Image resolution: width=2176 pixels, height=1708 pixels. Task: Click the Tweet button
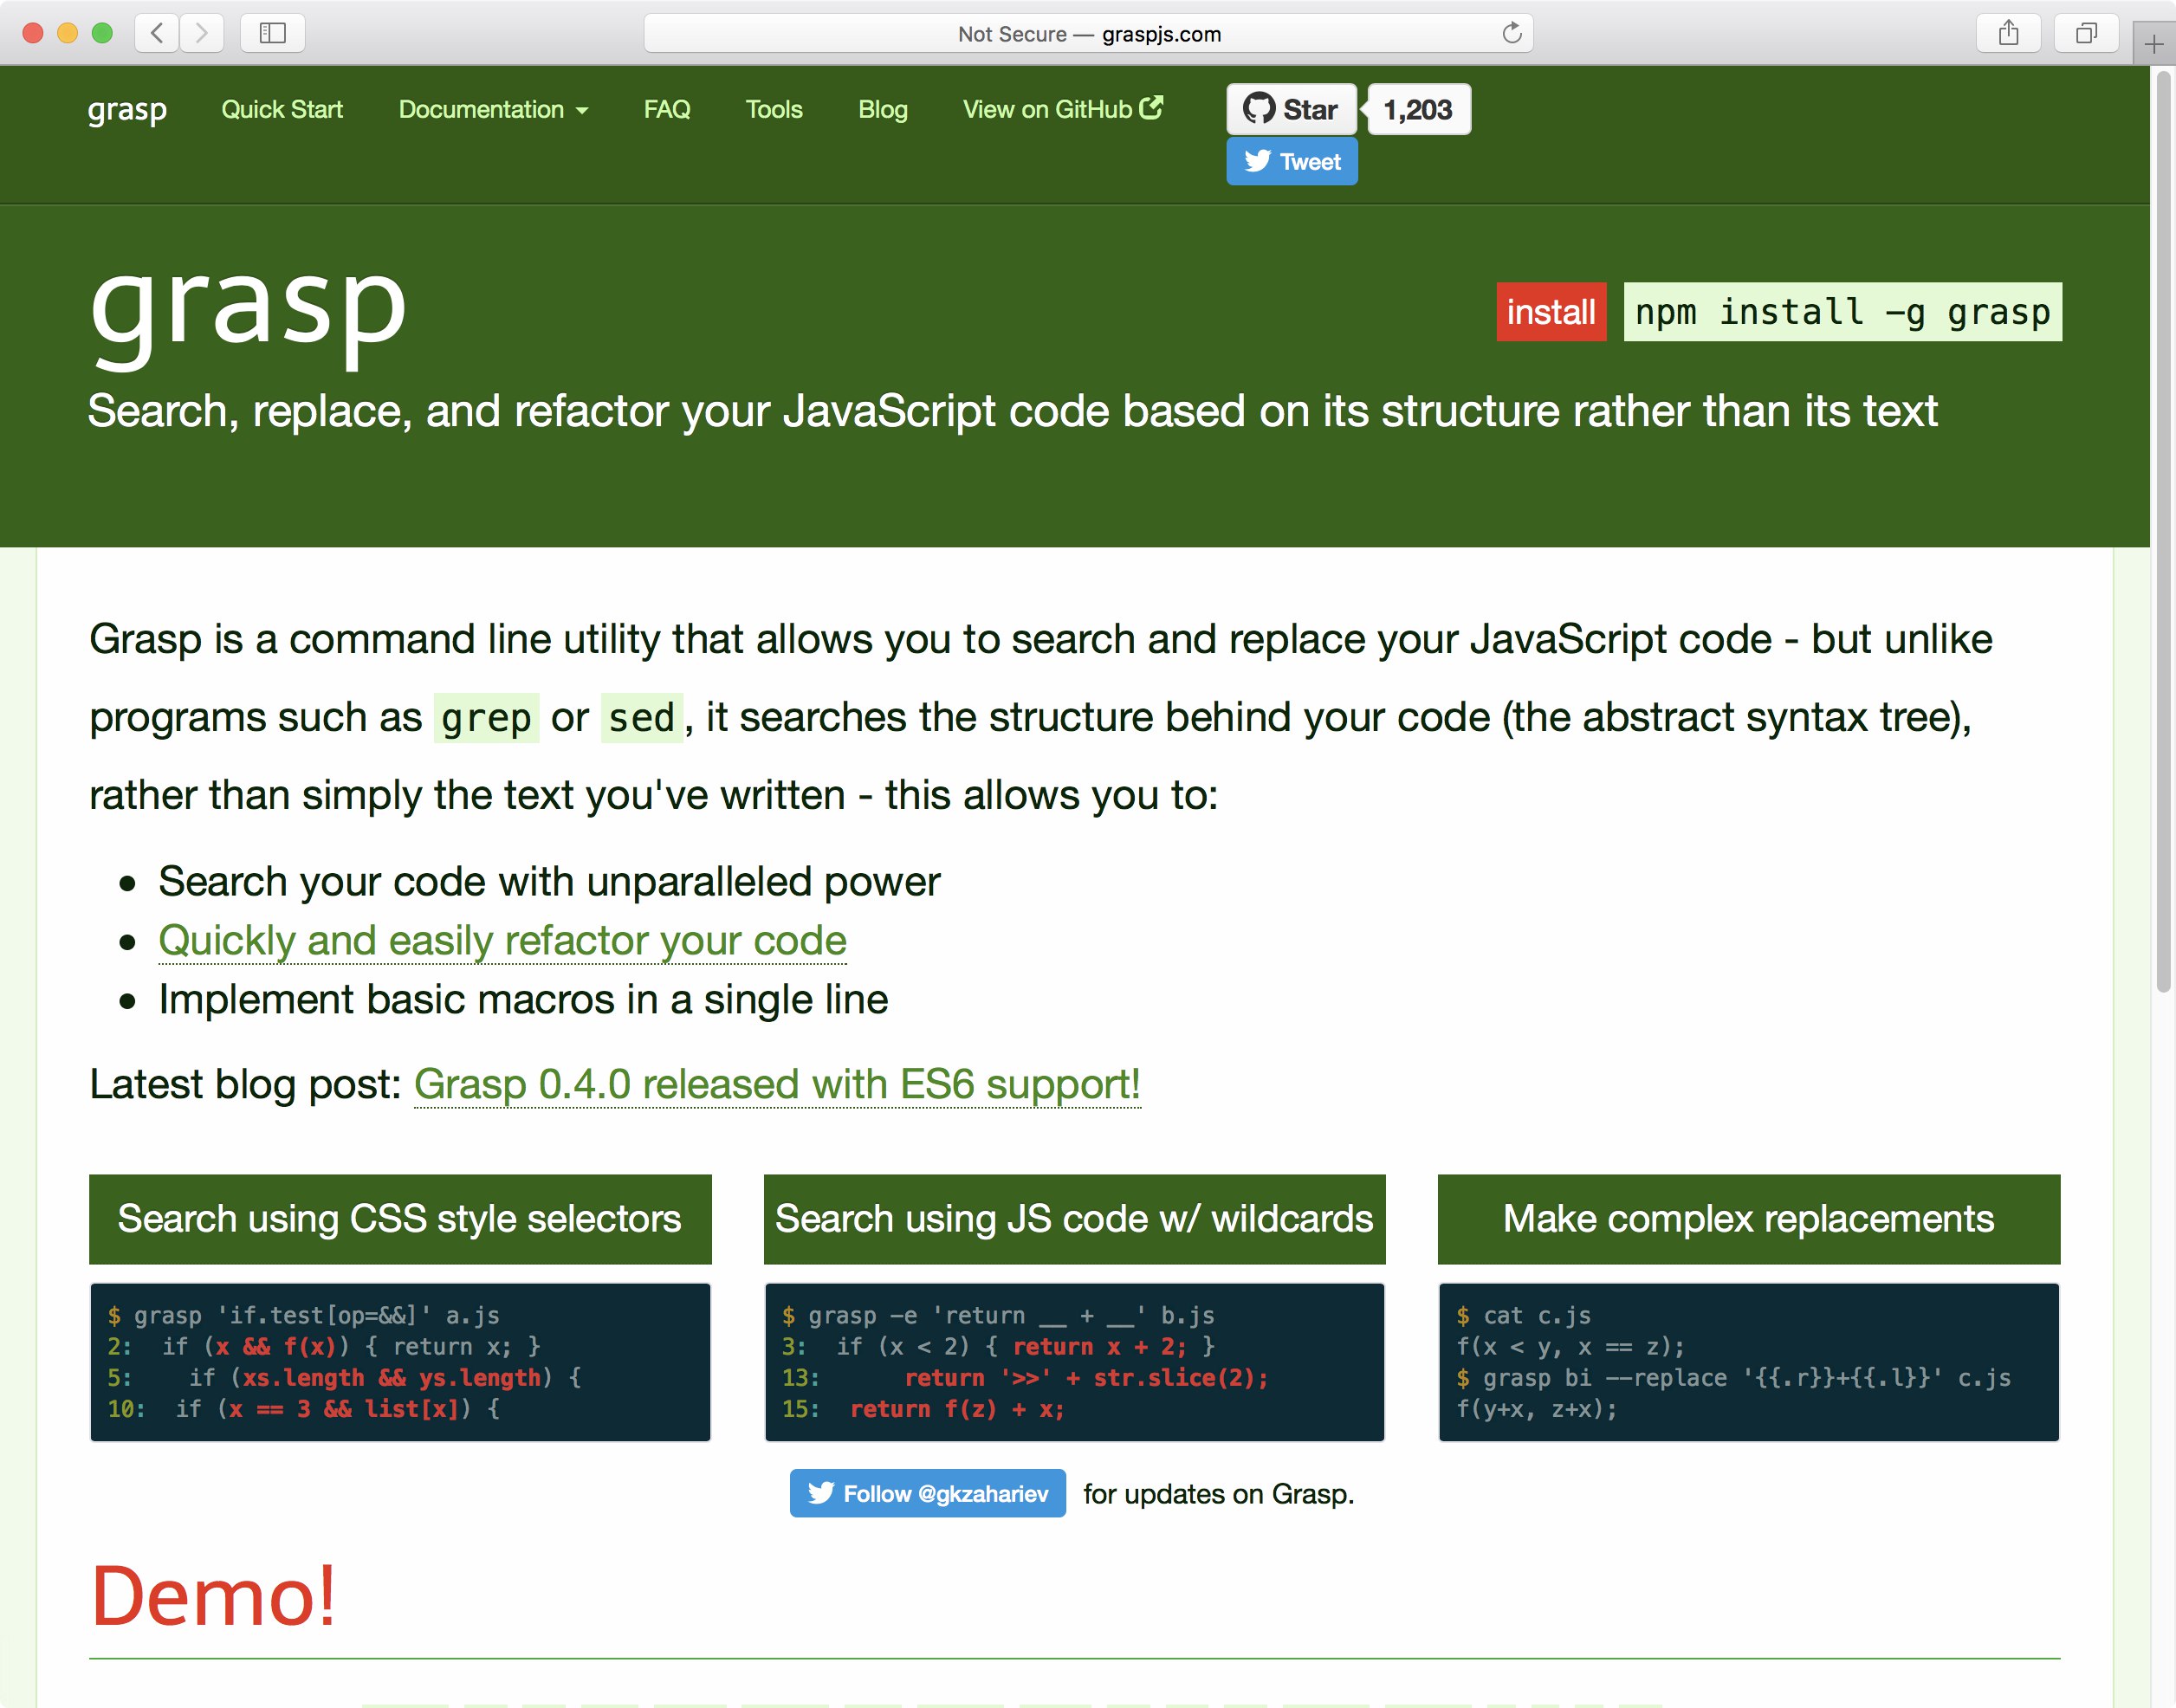(1292, 161)
